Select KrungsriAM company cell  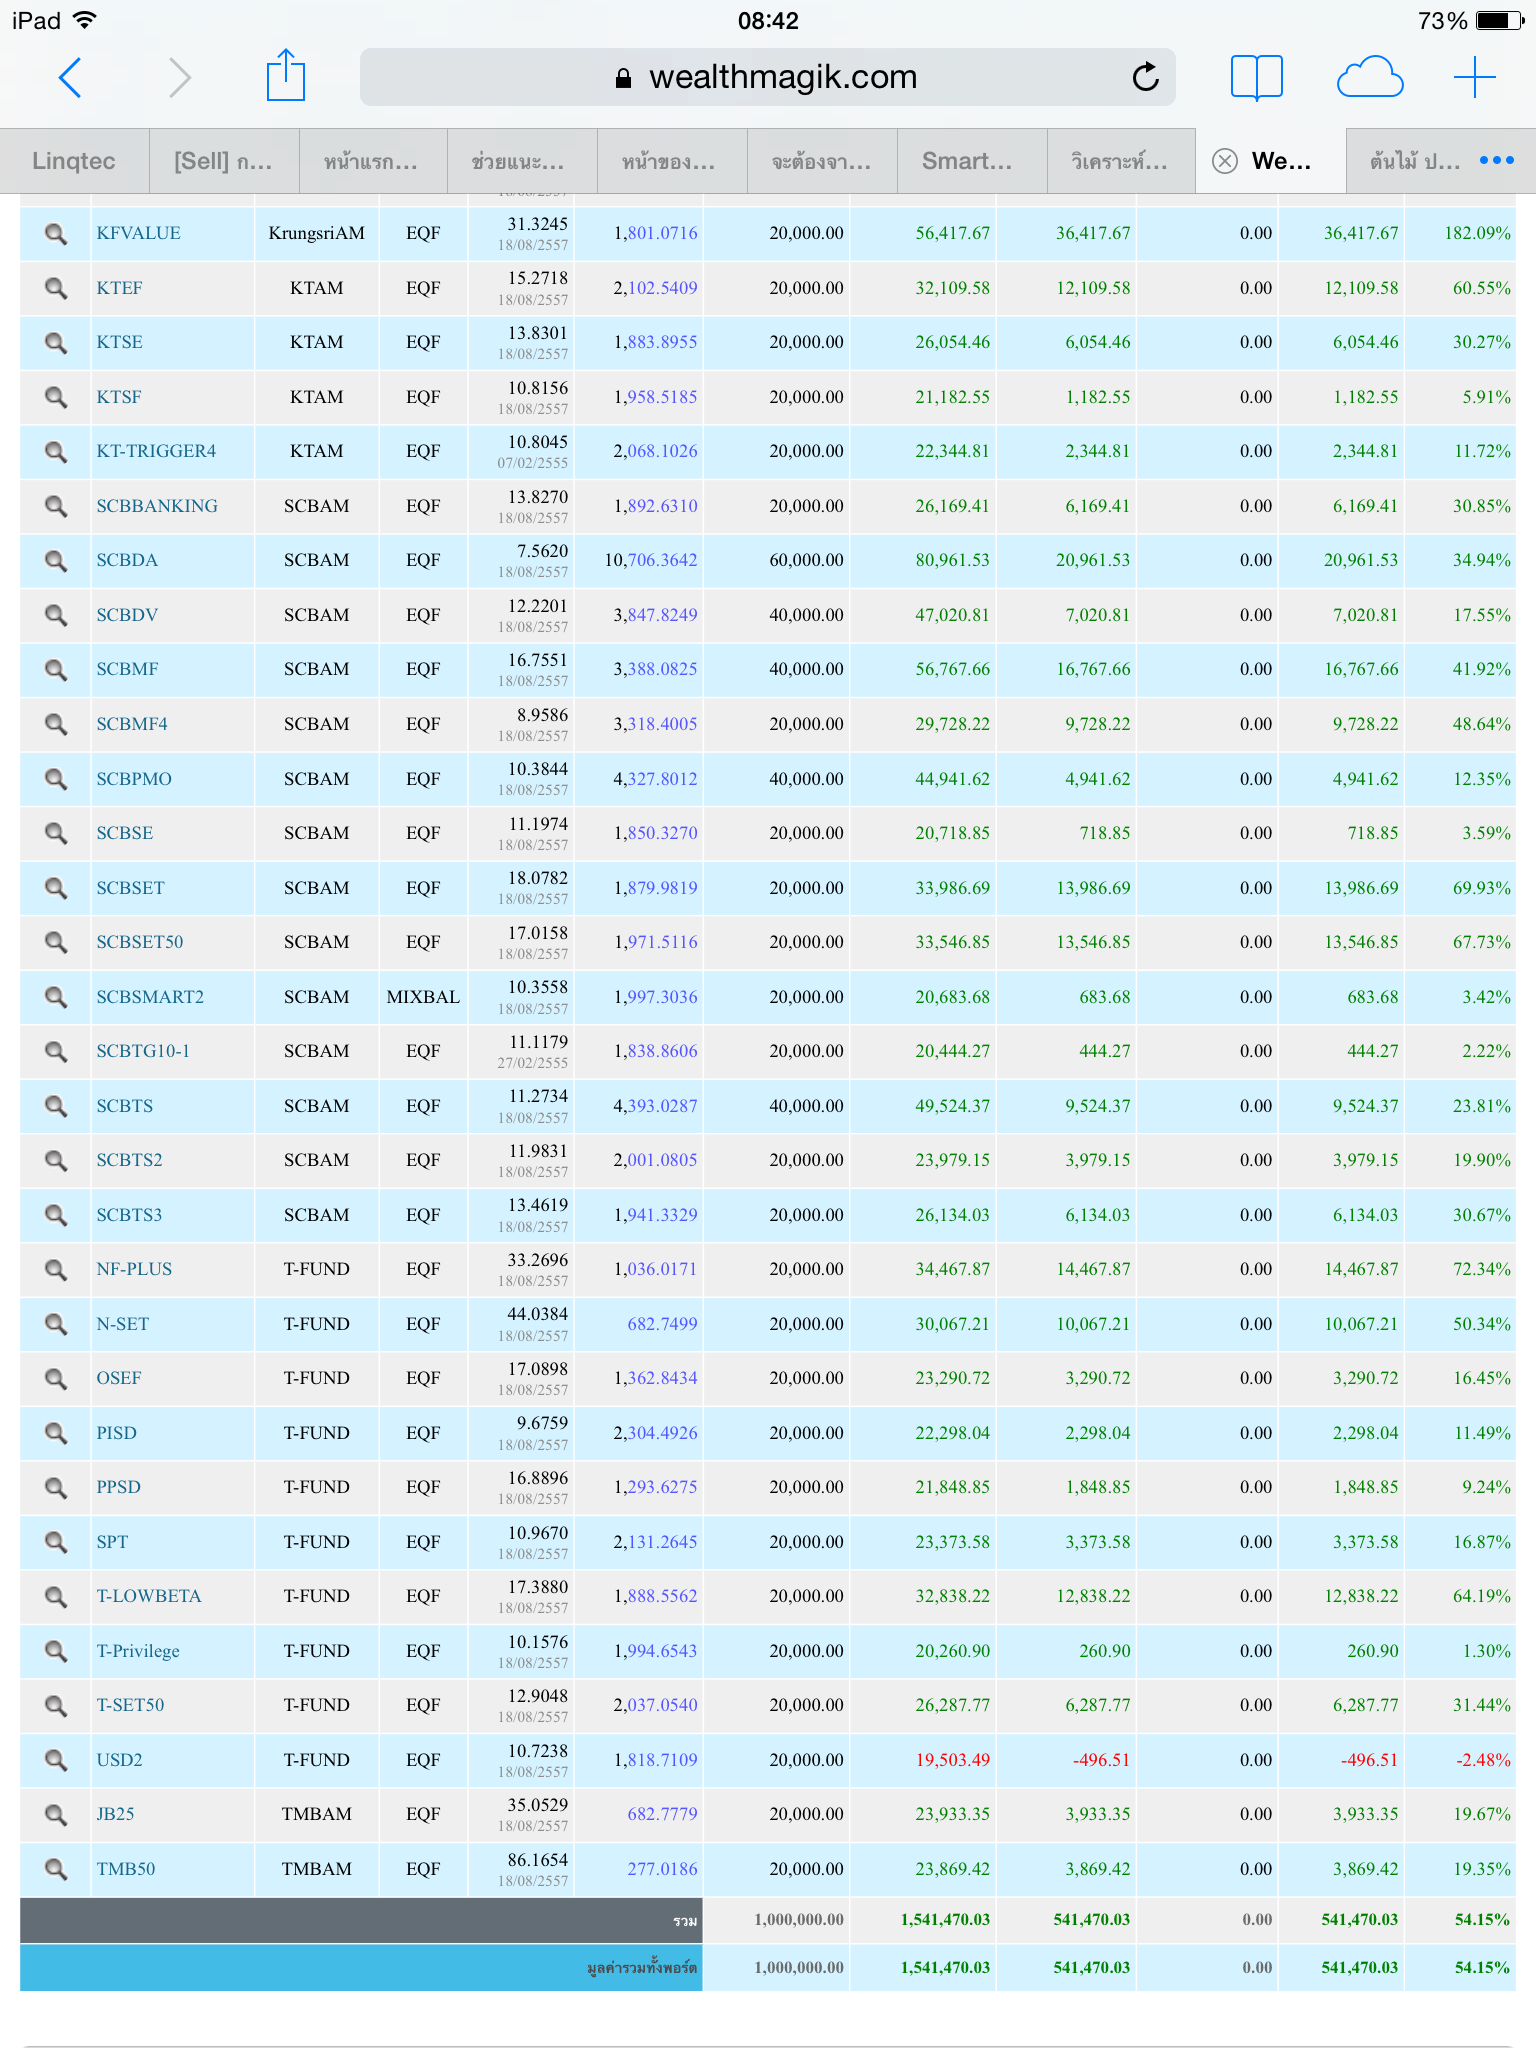click(x=317, y=233)
